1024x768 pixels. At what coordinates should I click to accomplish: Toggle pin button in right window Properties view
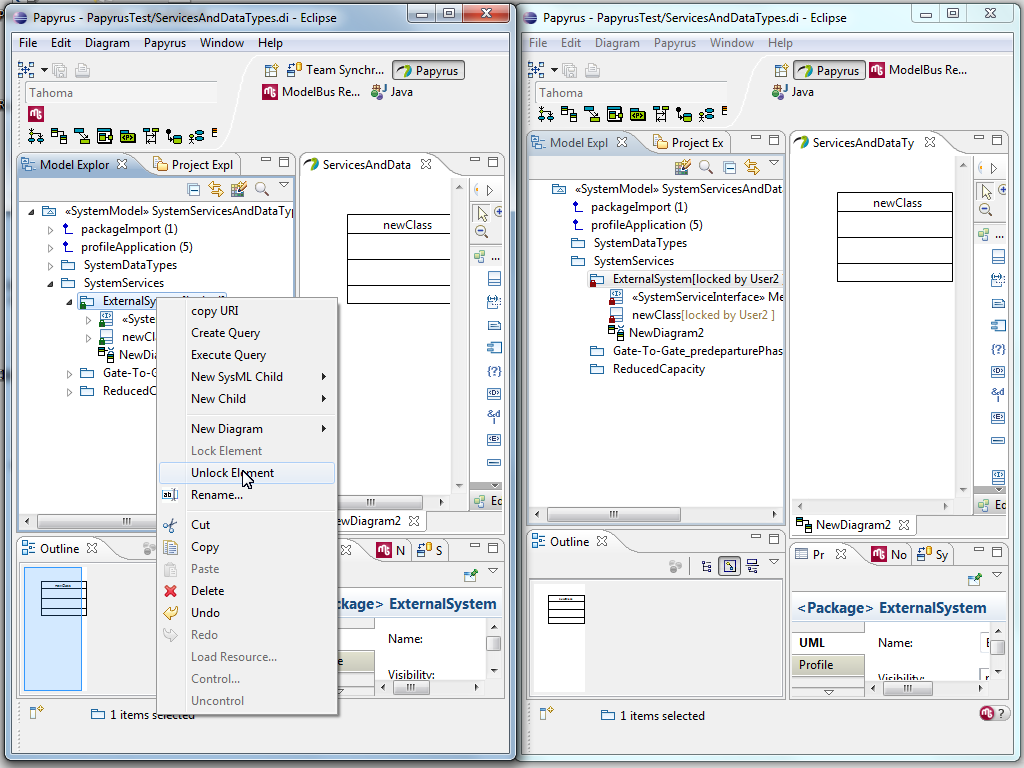point(974,579)
